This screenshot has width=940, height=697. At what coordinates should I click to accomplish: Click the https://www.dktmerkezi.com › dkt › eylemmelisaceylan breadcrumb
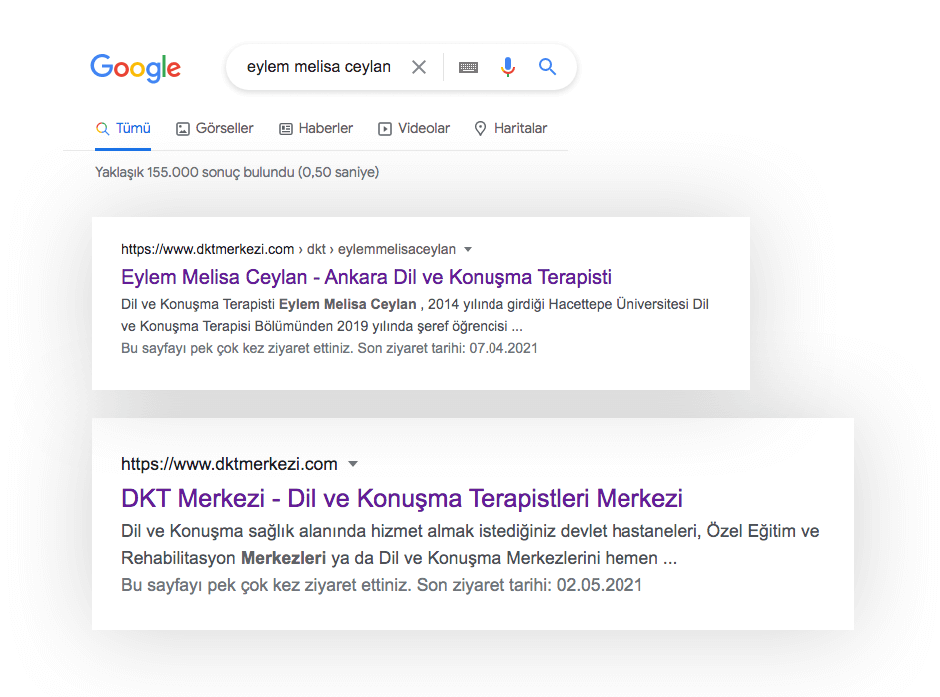coord(288,249)
